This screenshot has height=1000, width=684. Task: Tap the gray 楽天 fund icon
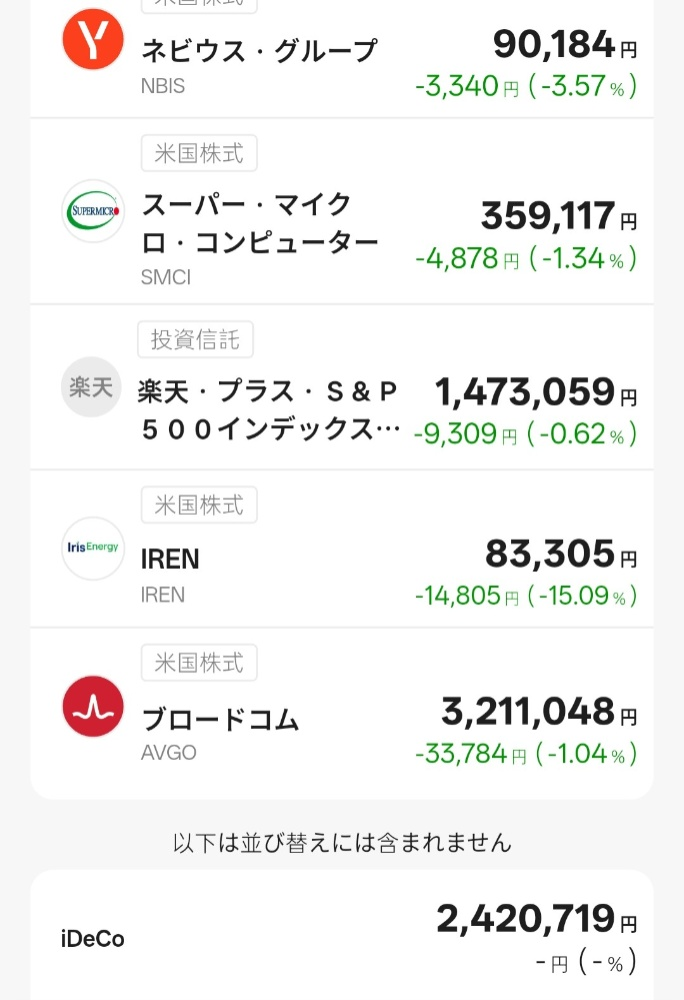click(x=93, y=386)
